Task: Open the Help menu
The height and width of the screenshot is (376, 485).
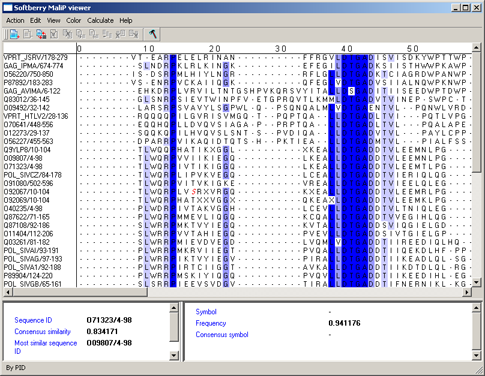Action: tap(126, 21)
